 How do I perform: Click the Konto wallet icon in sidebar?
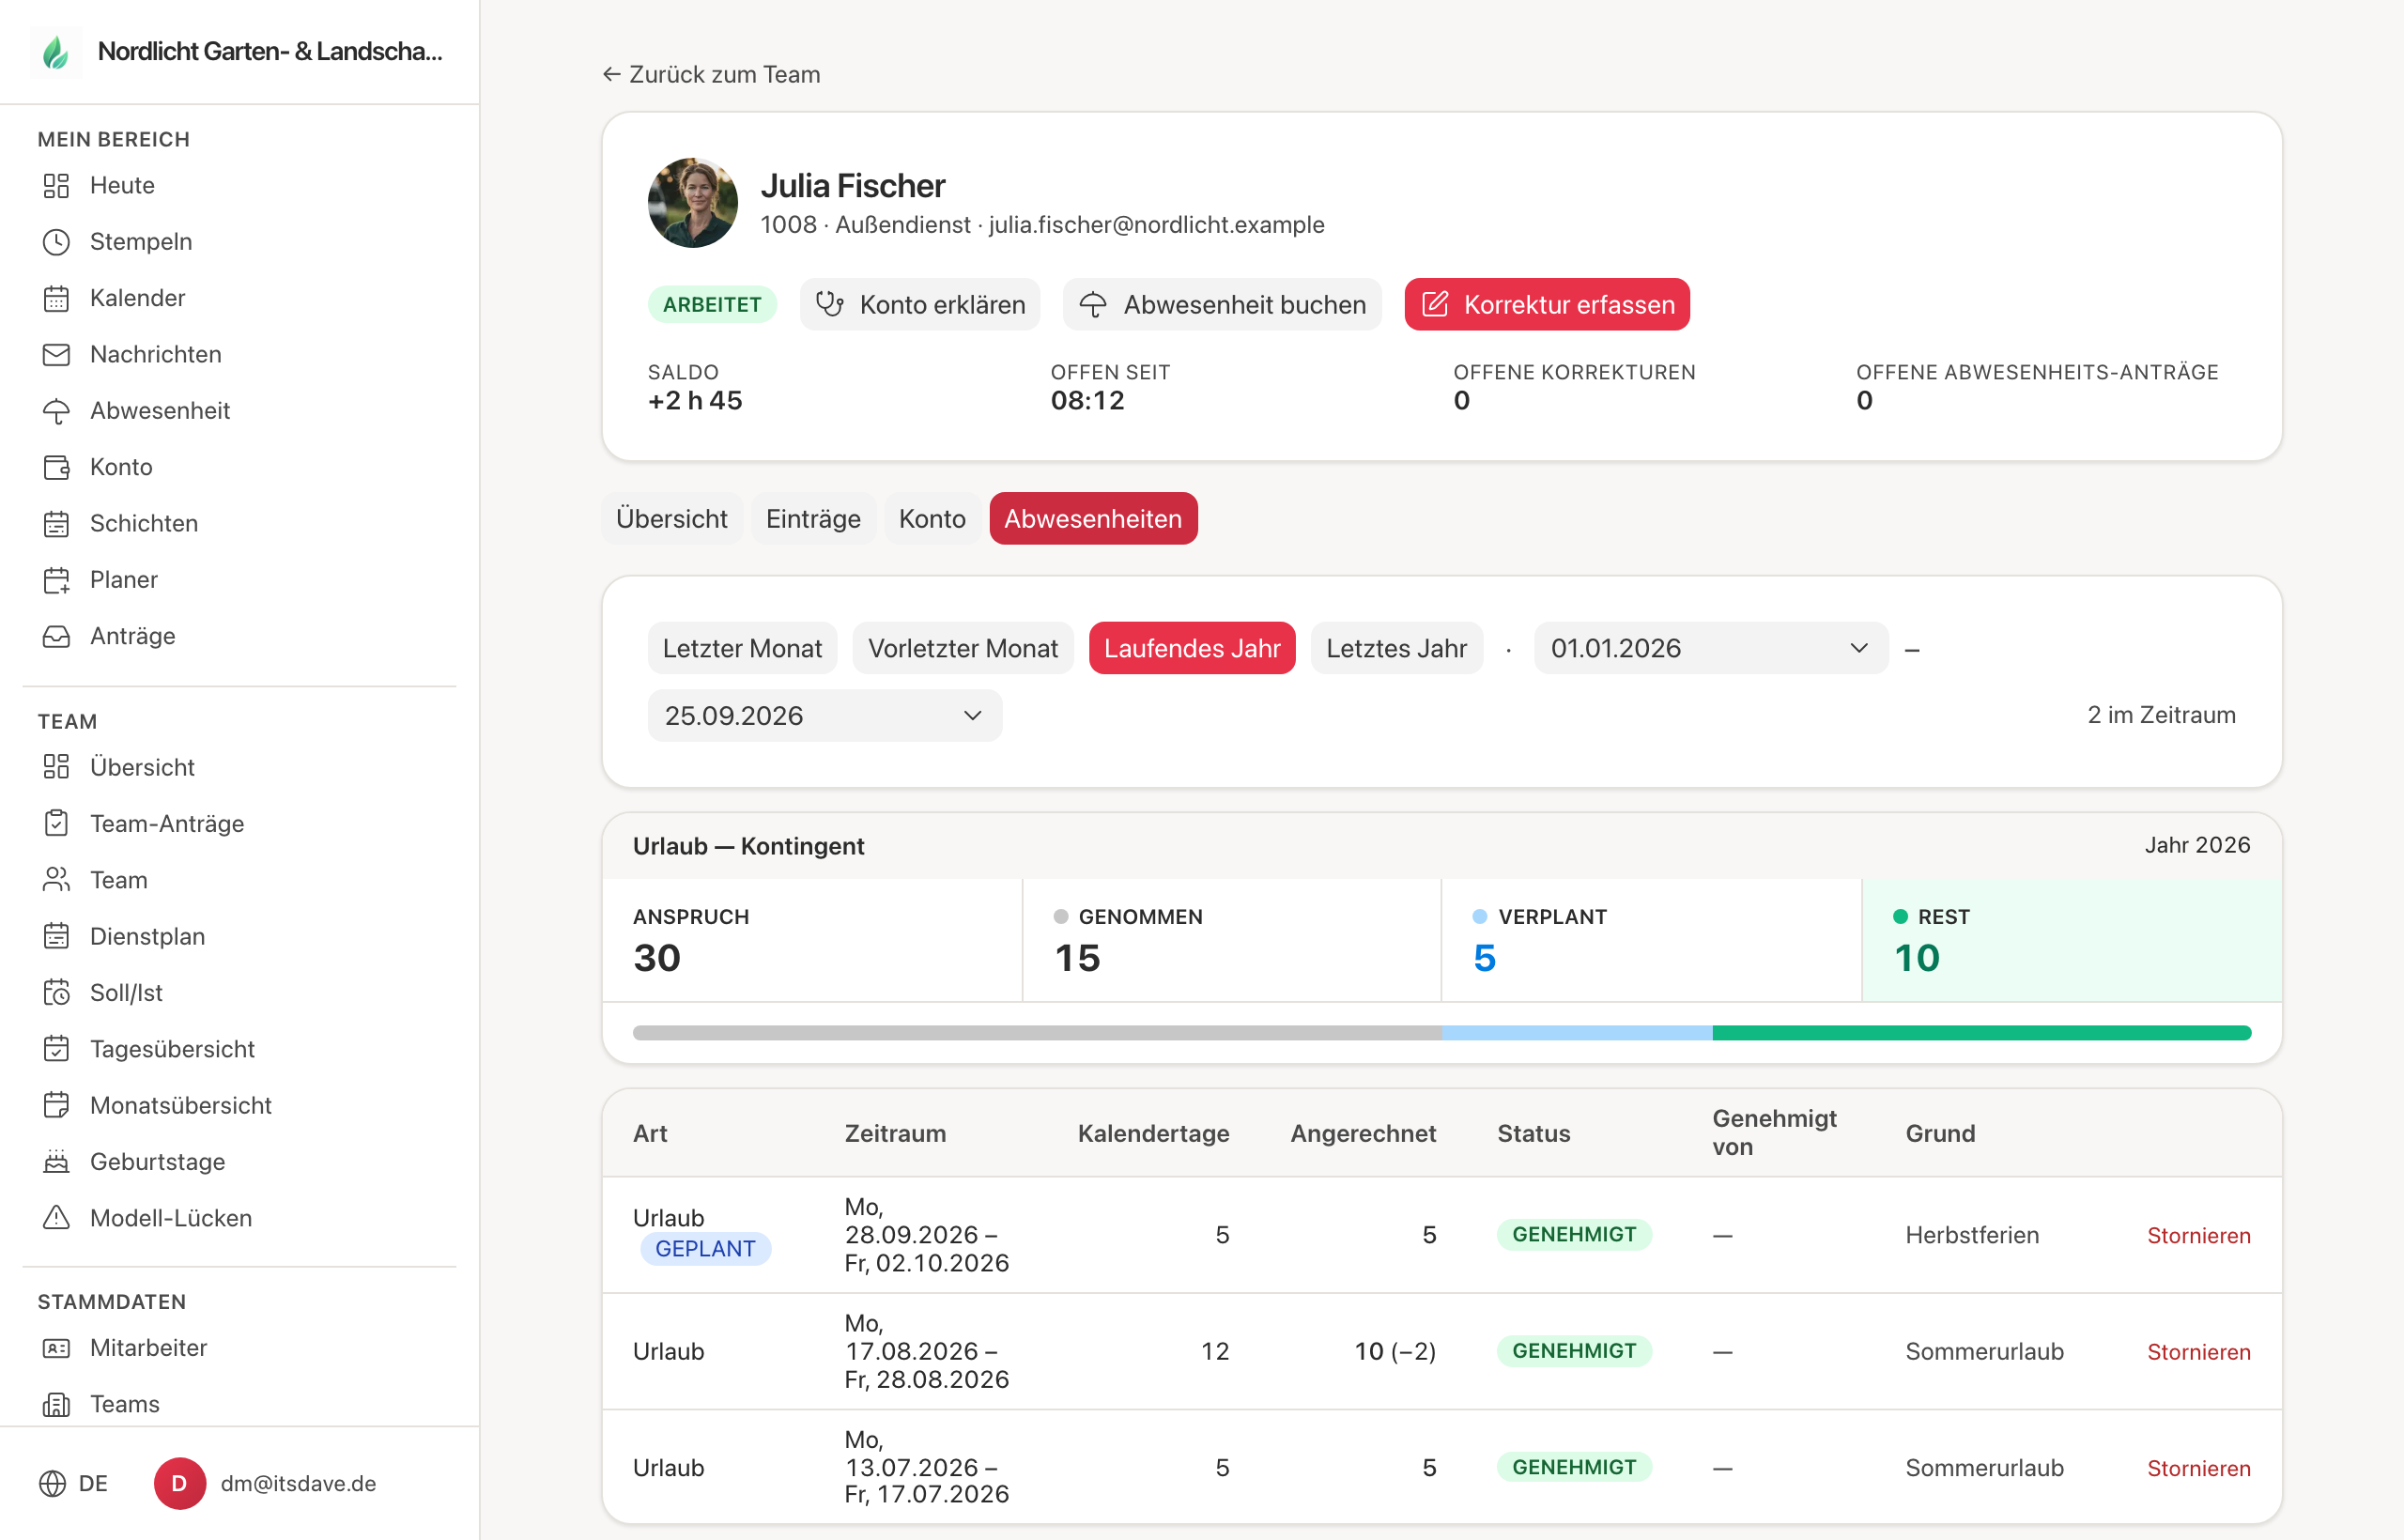(x=56, y=467)
